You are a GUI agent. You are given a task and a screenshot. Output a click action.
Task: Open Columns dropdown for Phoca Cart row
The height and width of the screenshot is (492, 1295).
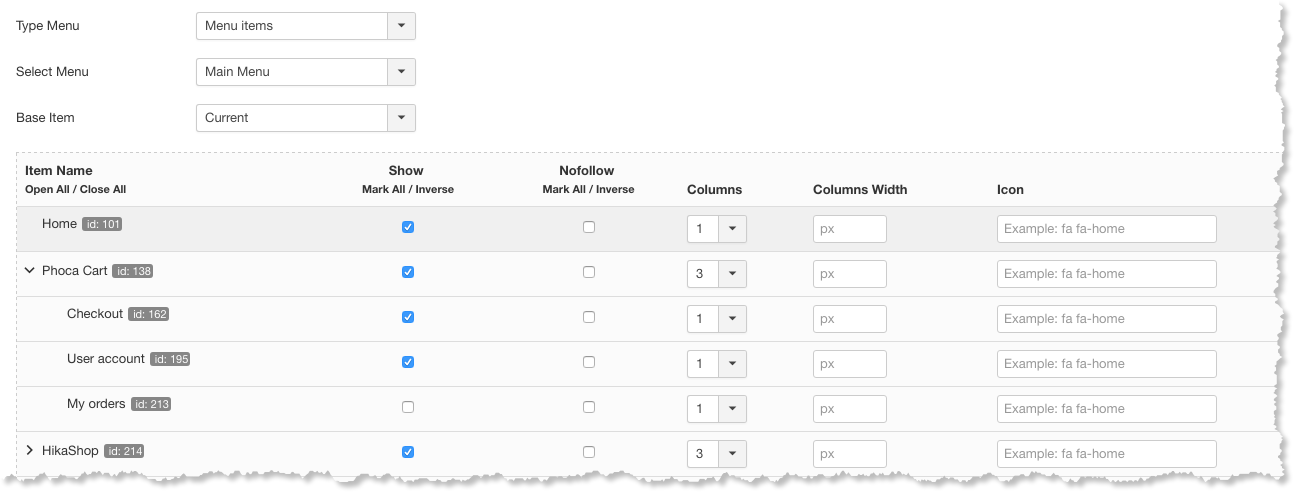[x=732, y=274]
